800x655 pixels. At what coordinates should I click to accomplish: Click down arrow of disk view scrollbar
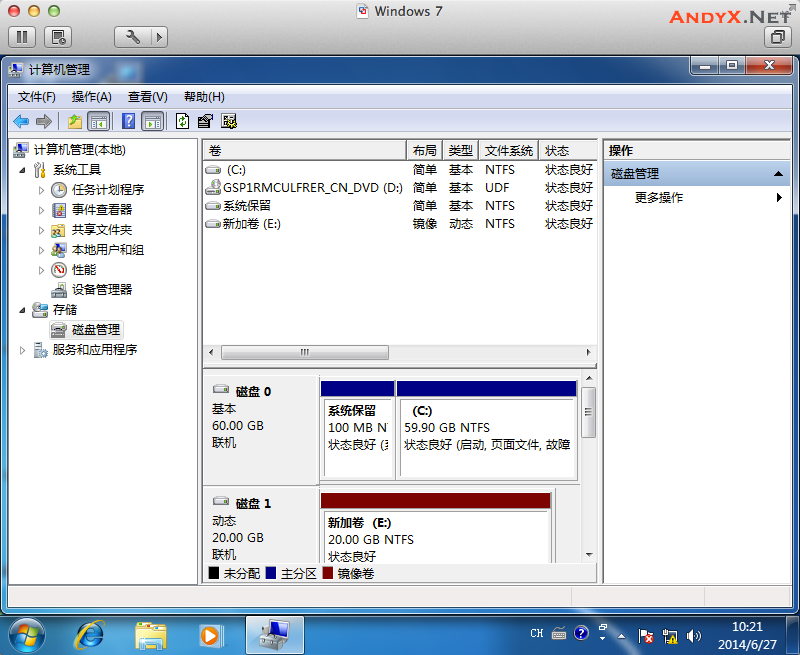tap(589, 555)
